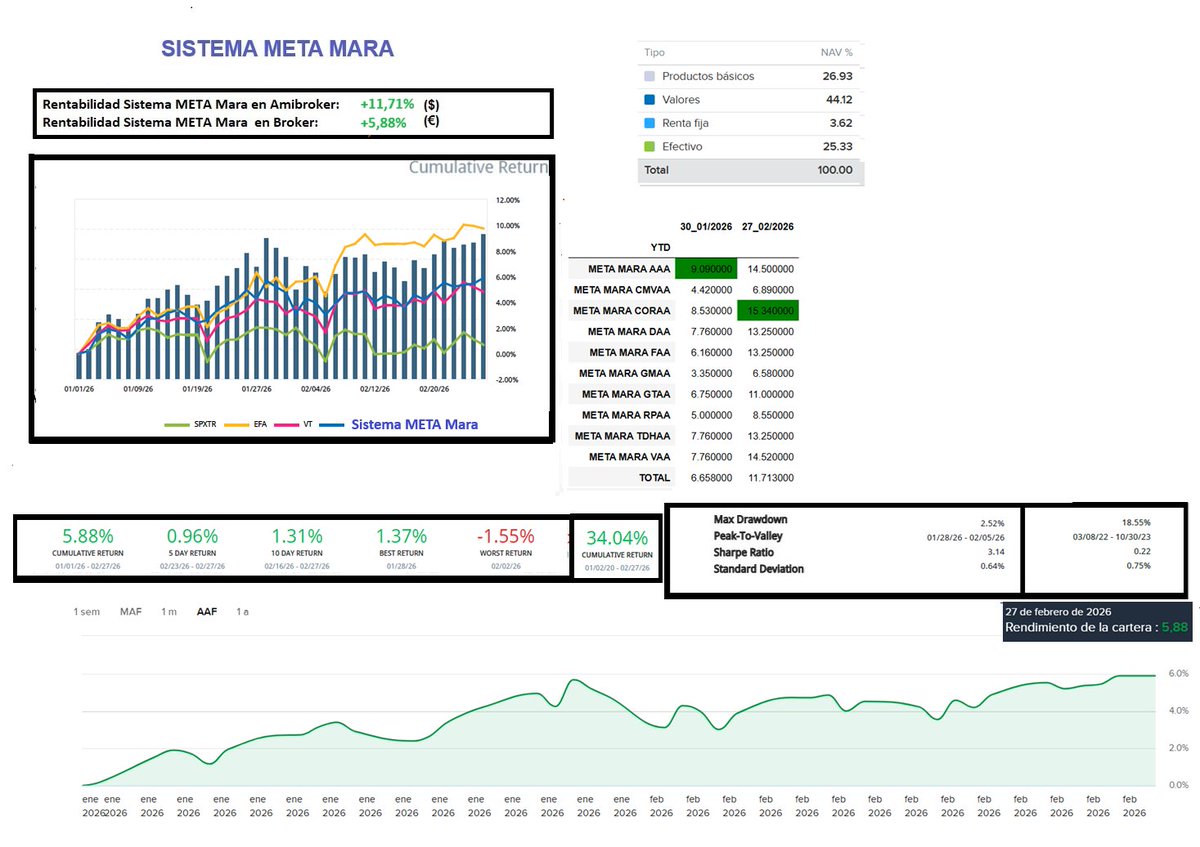Click the NAV value 25.33
This screenshot has height=847, width=1200.
(x=837, y=147)
